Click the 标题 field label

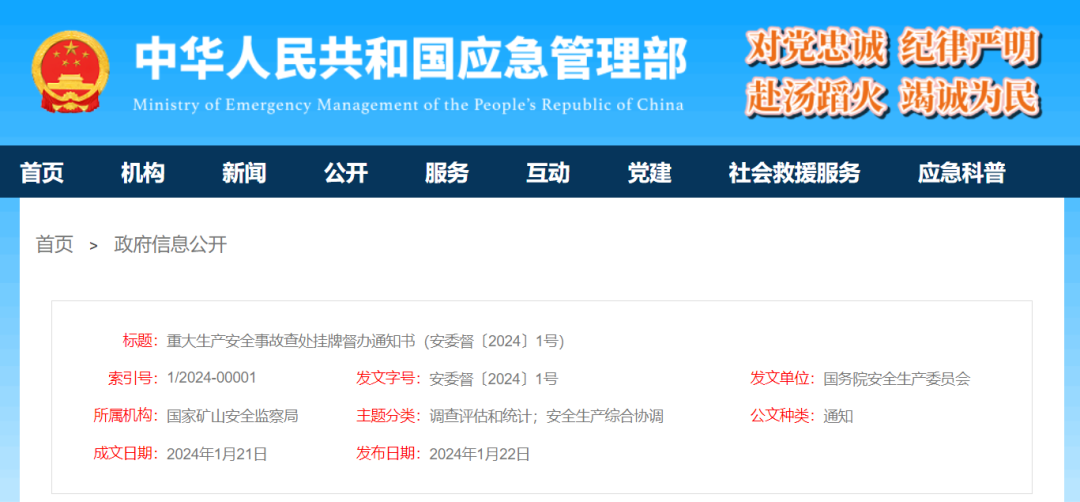click(x=141, y=341)
